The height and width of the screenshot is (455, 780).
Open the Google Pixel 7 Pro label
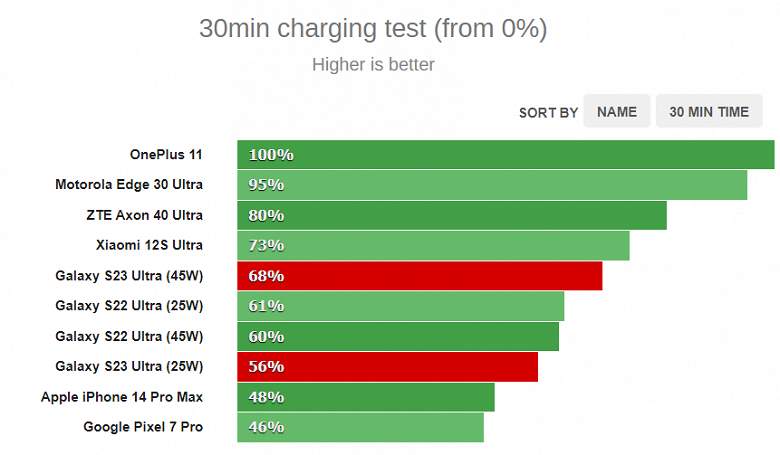[143, 427]
